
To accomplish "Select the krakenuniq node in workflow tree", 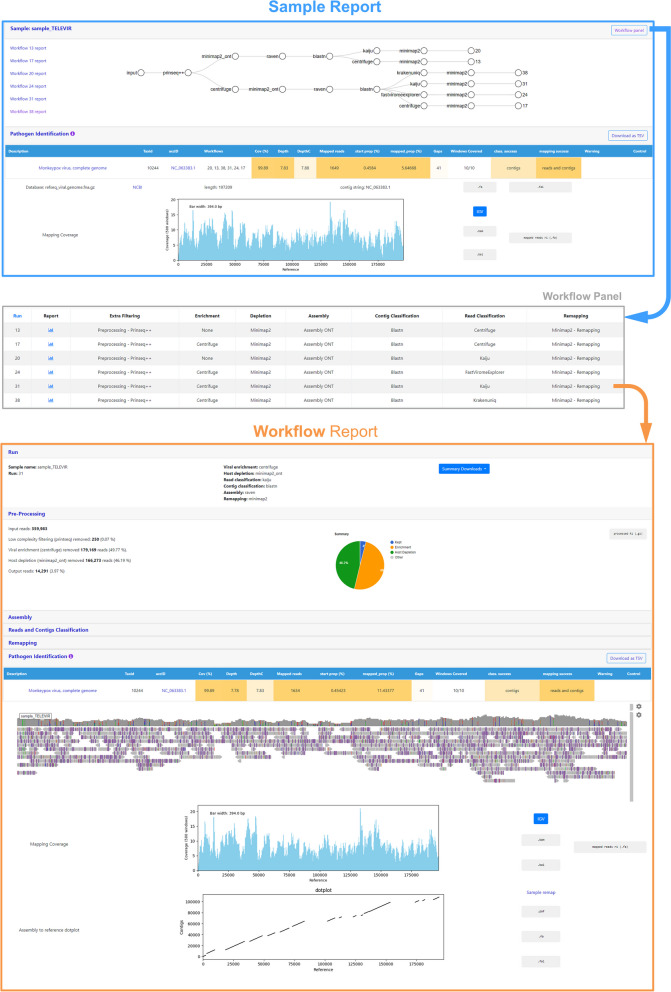I will coord(424,73).
